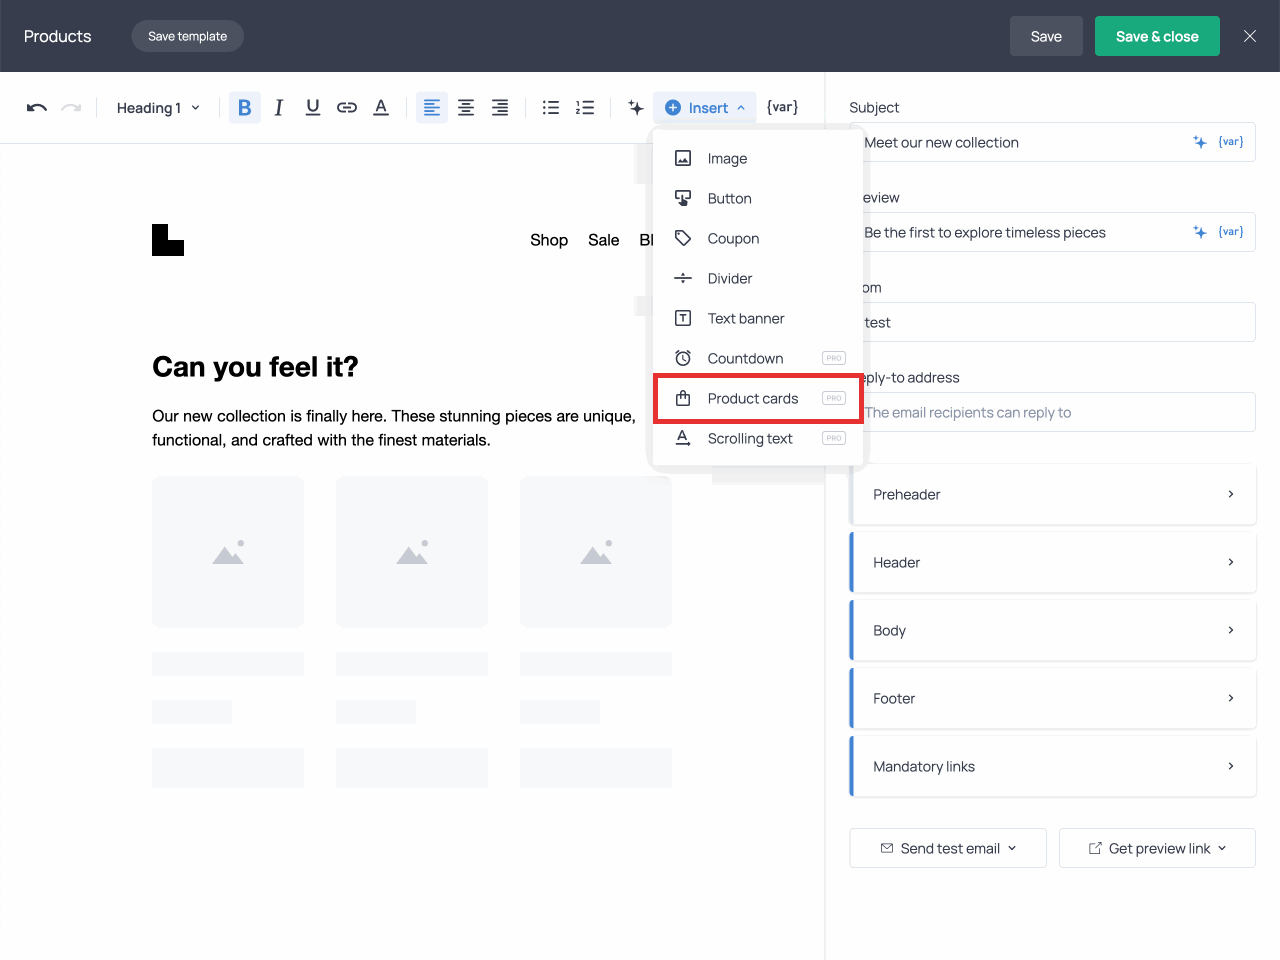This screenshot has width=1280, height=960.
Task: Toggle italic formatting
Action: [x=279, y=108]
